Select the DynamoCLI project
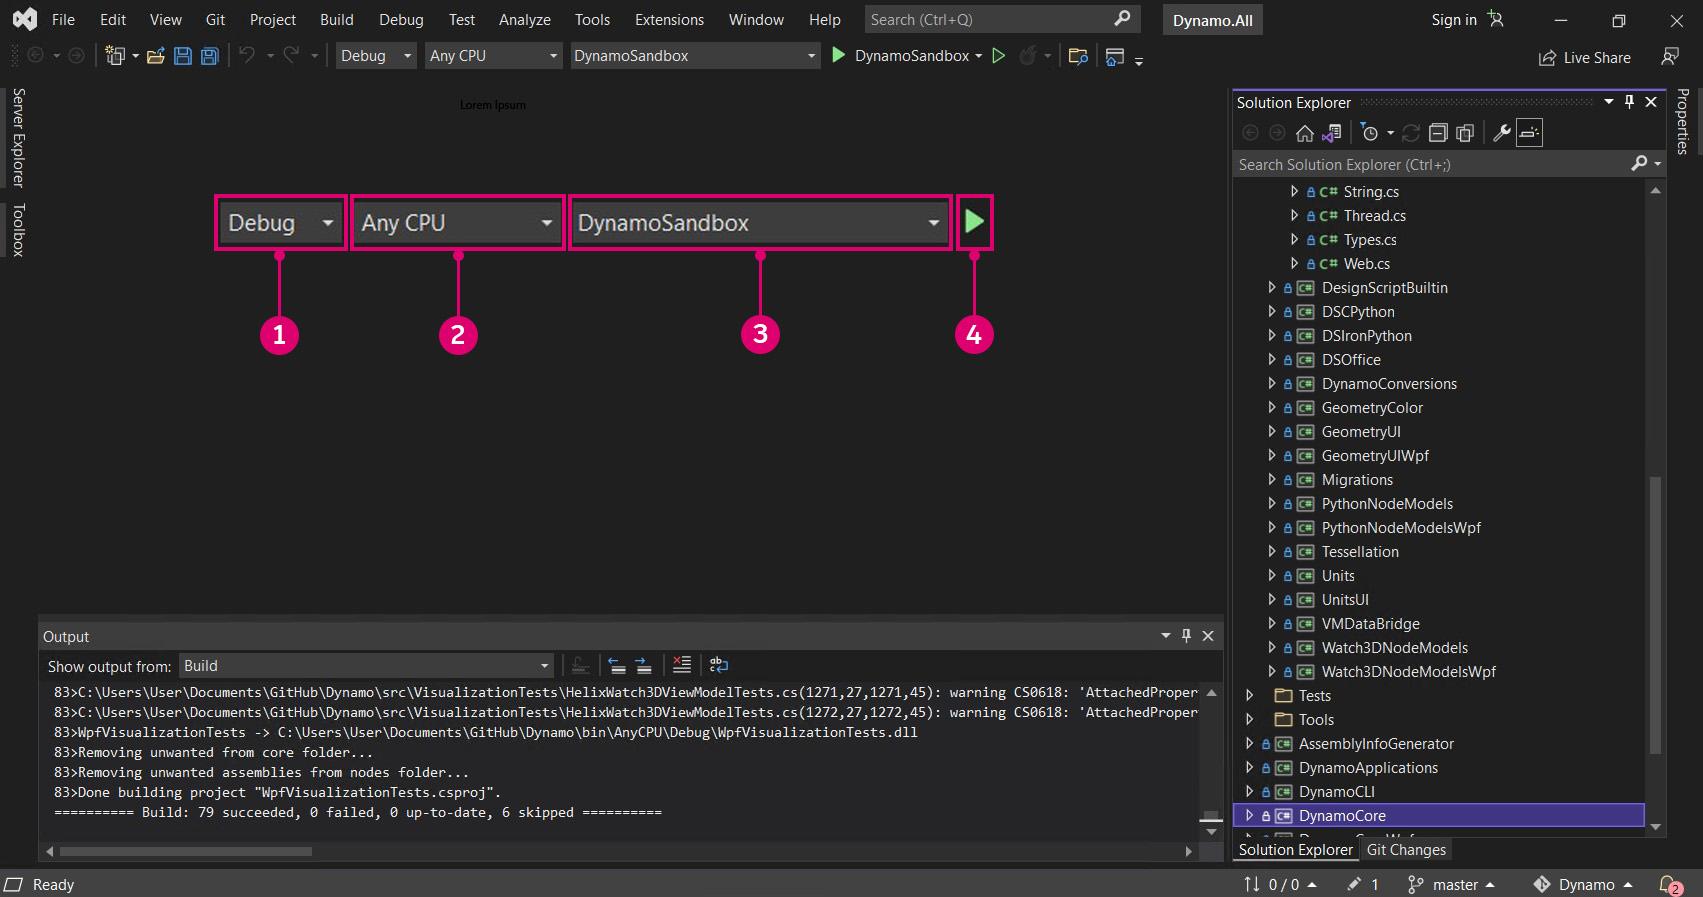 coord(1337,792)
